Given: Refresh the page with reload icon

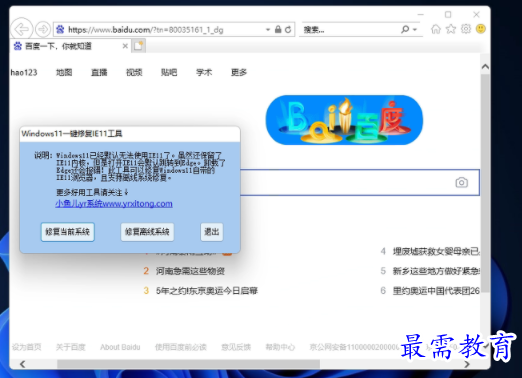Looking at the screenshot, I should [288, 30].
